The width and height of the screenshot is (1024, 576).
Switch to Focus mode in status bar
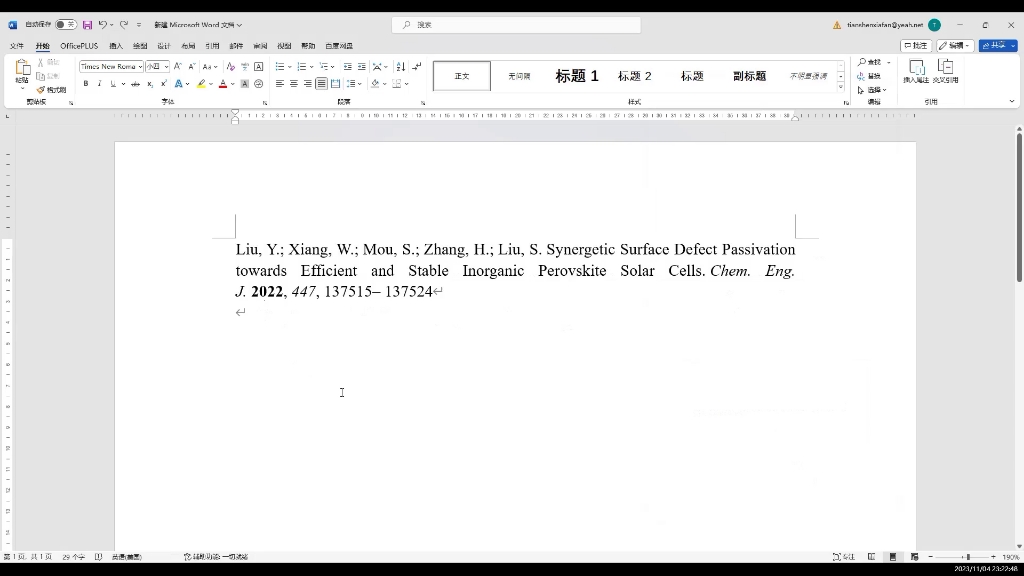[843, 557]
